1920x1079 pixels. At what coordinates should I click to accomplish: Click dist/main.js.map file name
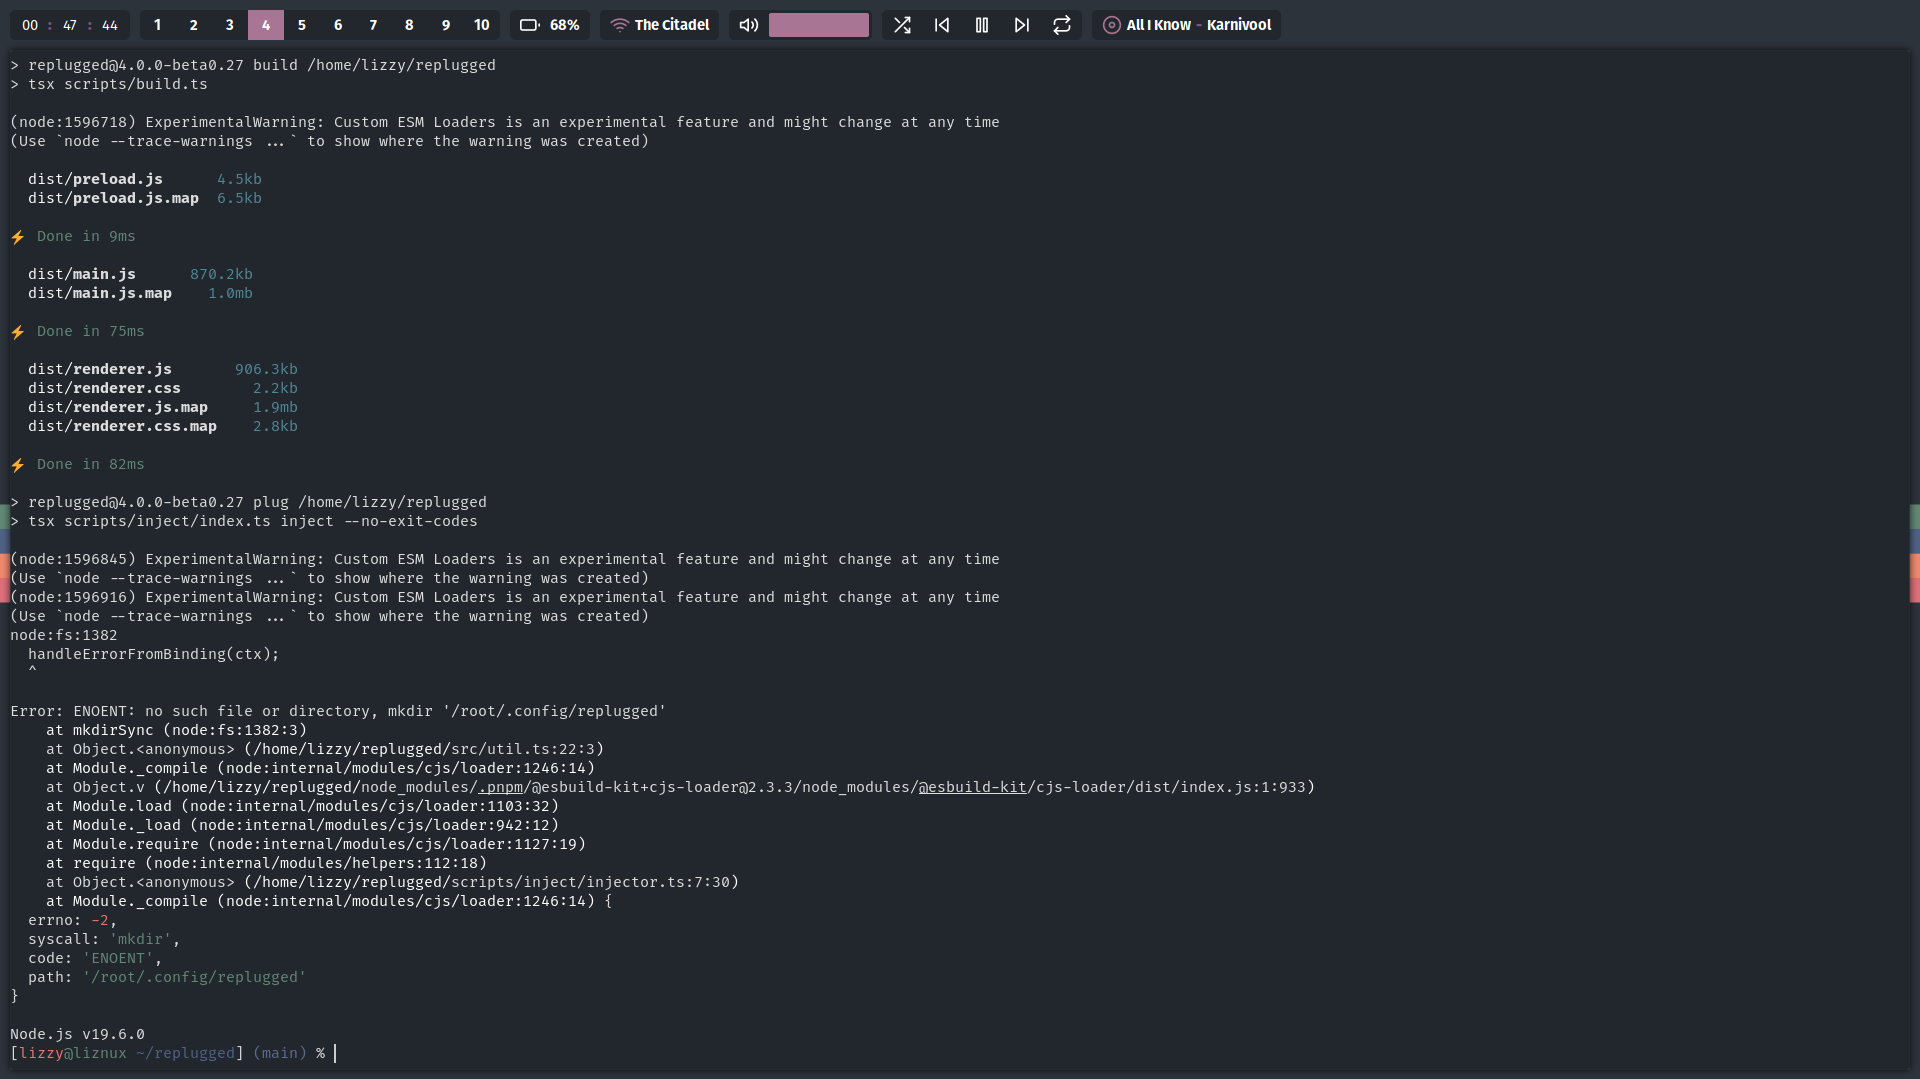click(100, 293)
